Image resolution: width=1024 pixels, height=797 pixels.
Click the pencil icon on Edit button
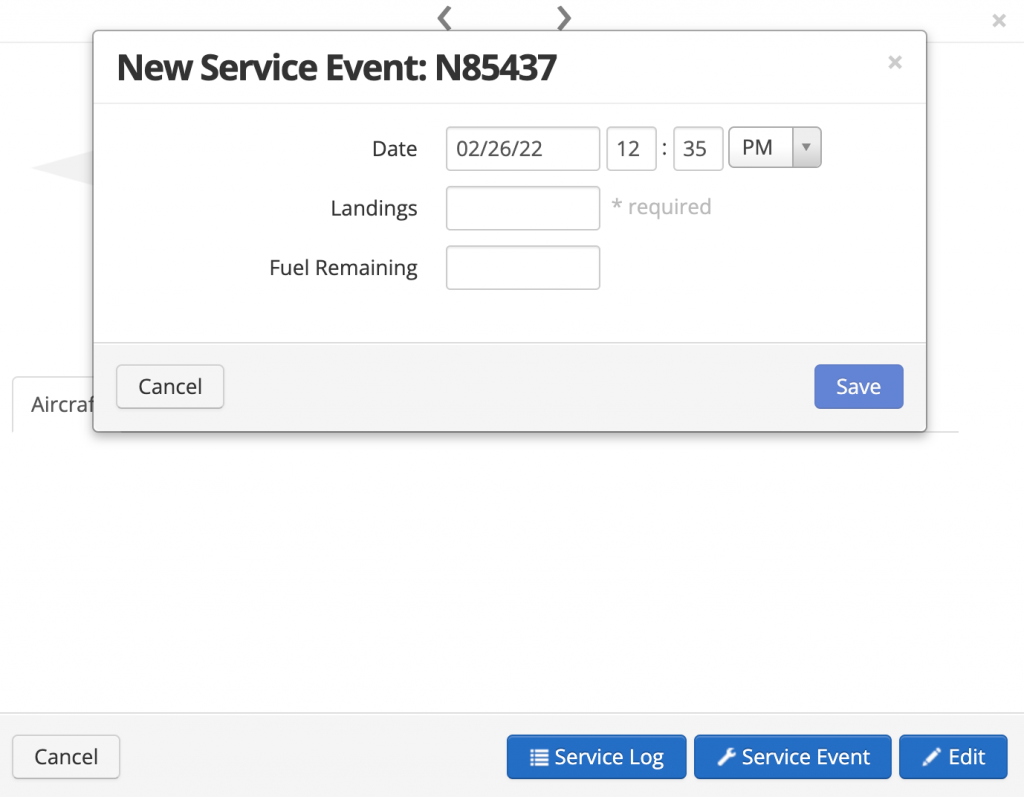pyautogui.click(x=930, y=757)
